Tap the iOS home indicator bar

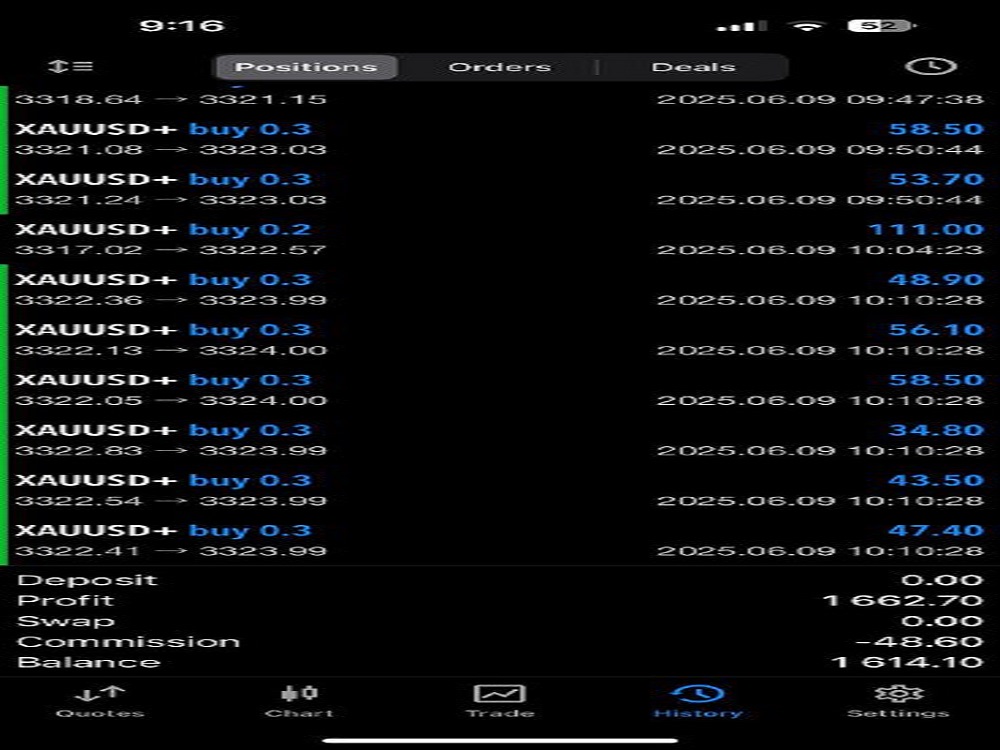[x=500, y=741]
